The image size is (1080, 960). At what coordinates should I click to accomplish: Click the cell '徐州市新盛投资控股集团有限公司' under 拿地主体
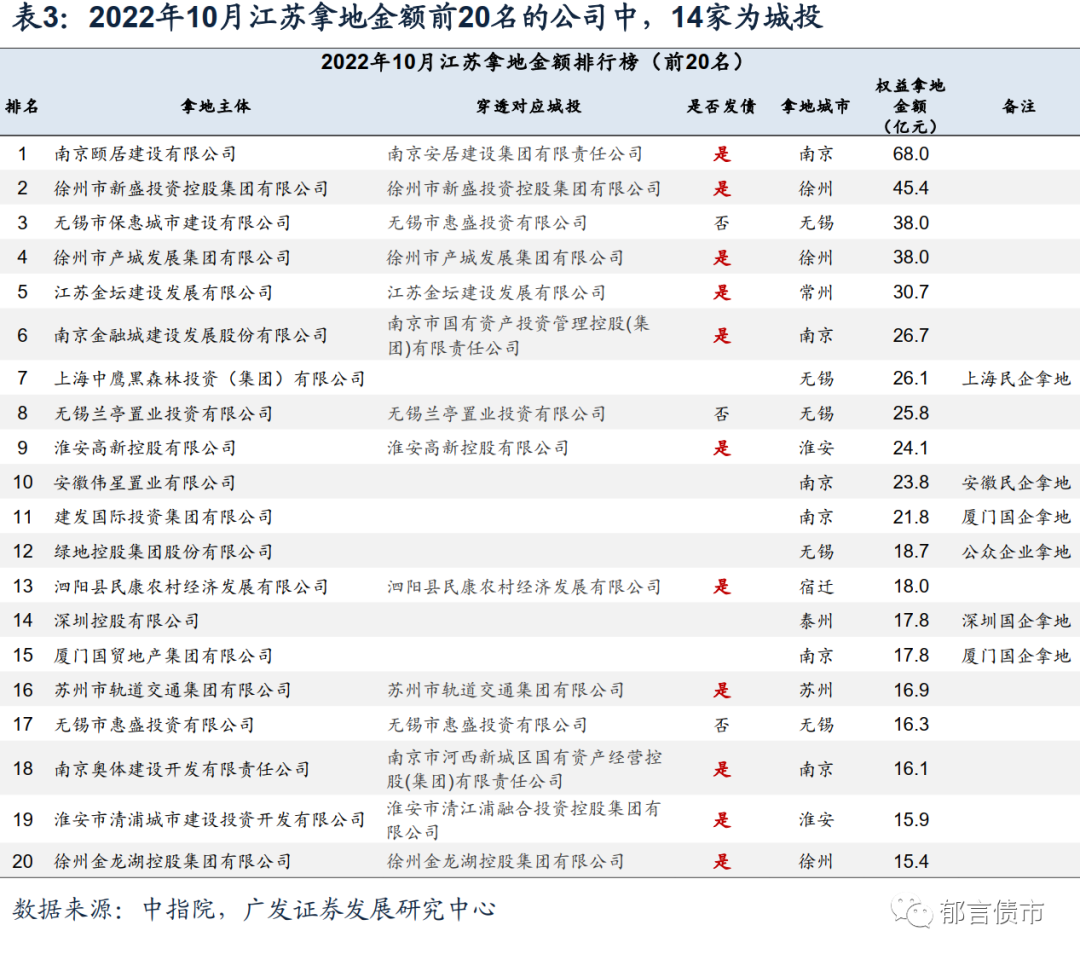pos(191,189)
